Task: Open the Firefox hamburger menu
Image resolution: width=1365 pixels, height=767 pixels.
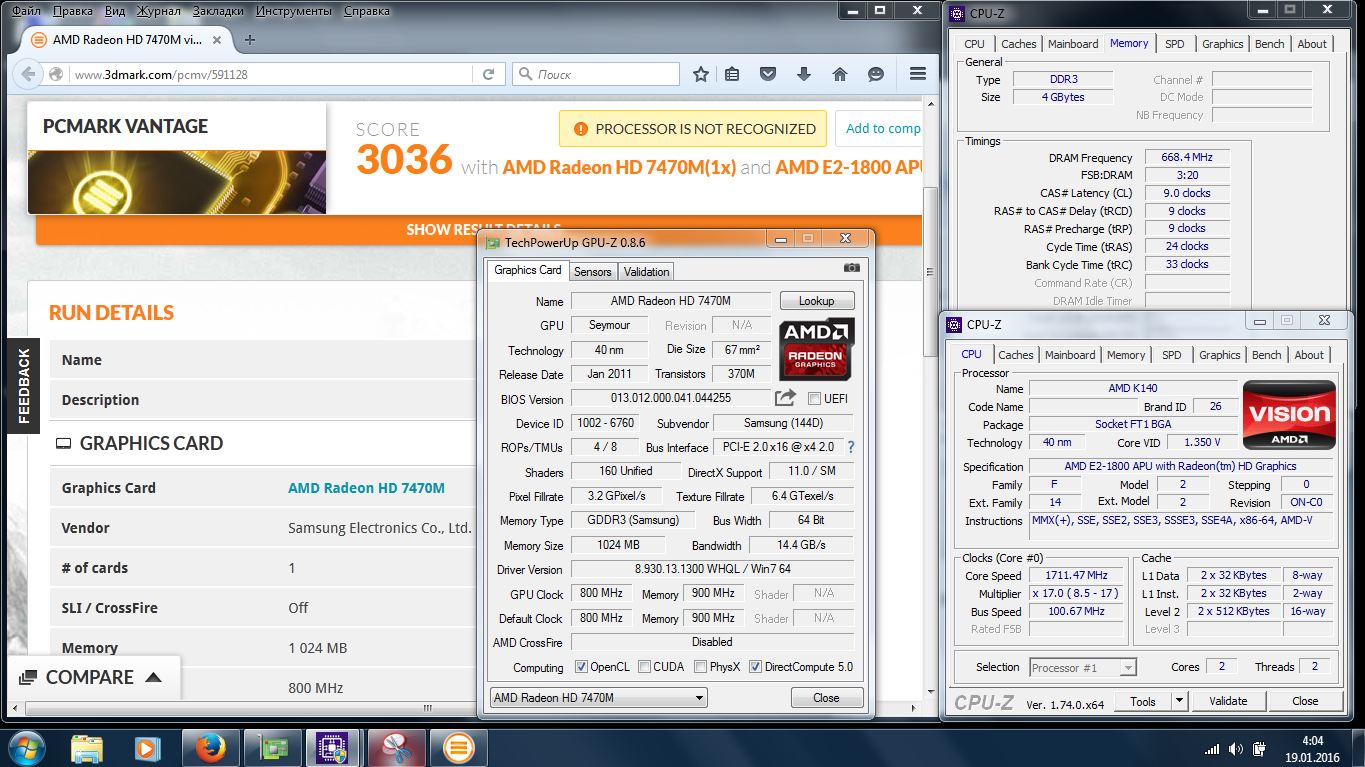Action: tap(917, 74)
